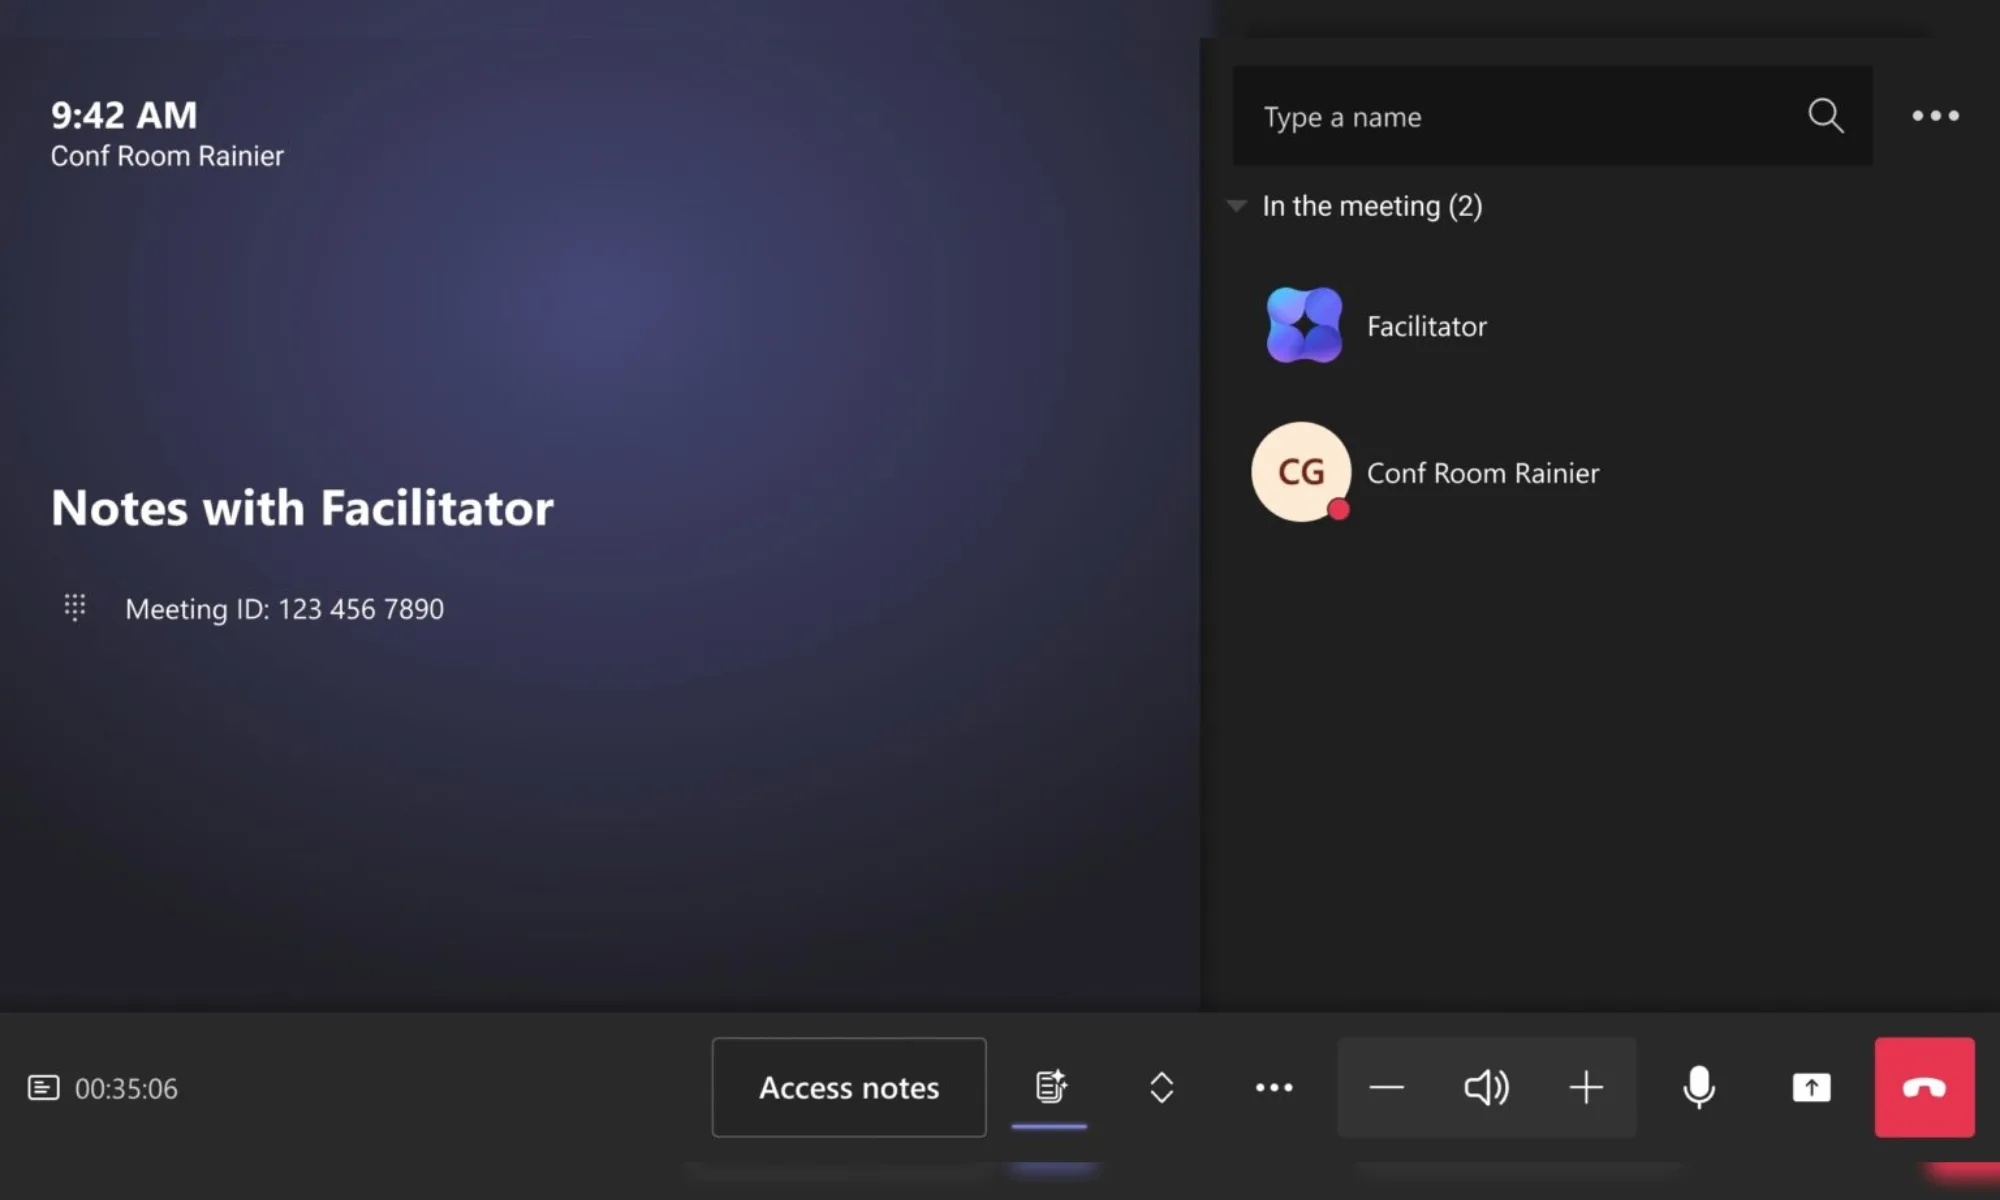Viewport: 2000px width, 1200px height.
Task: Hang up the call with red button
Action: pyautogui.click(x=1924, y=1087)
